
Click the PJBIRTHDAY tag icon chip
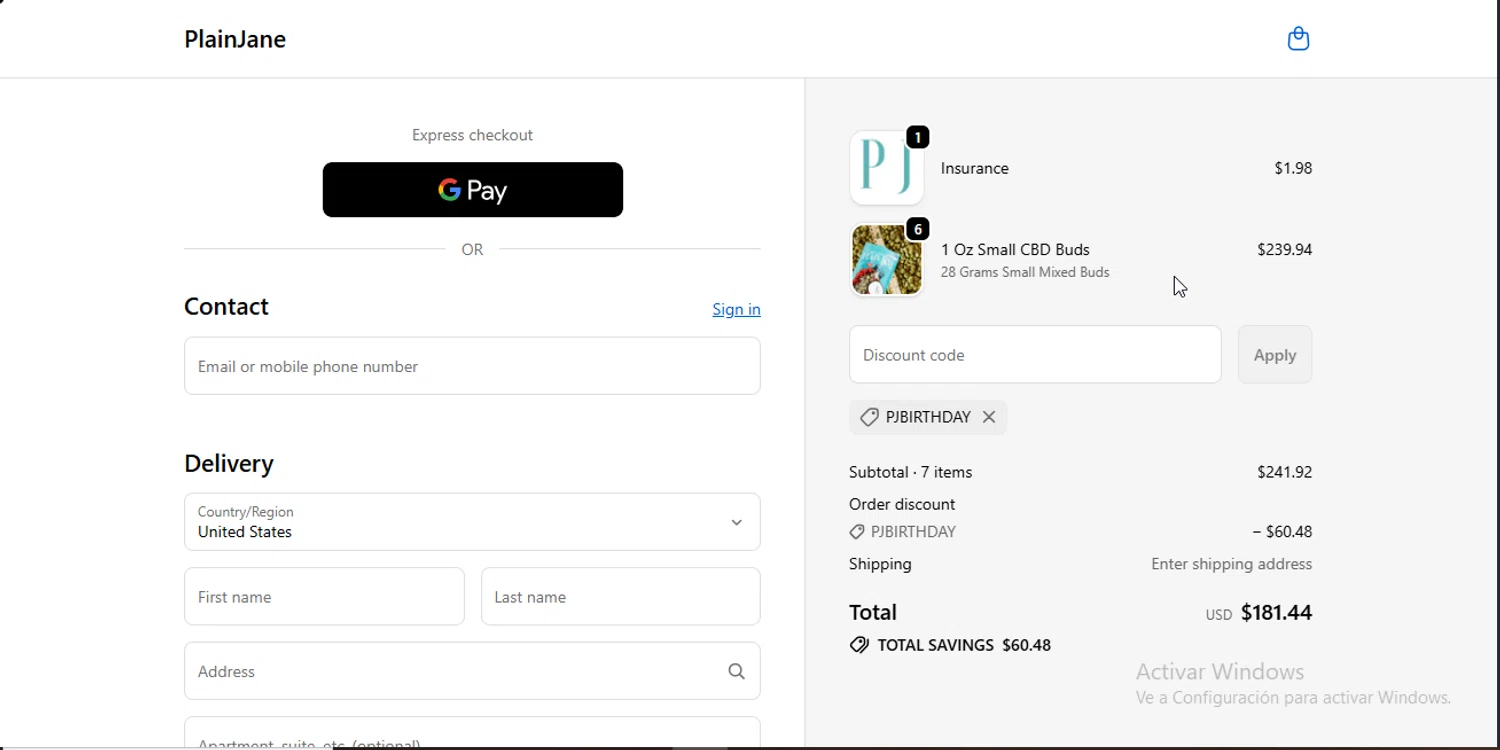(869, 417)
